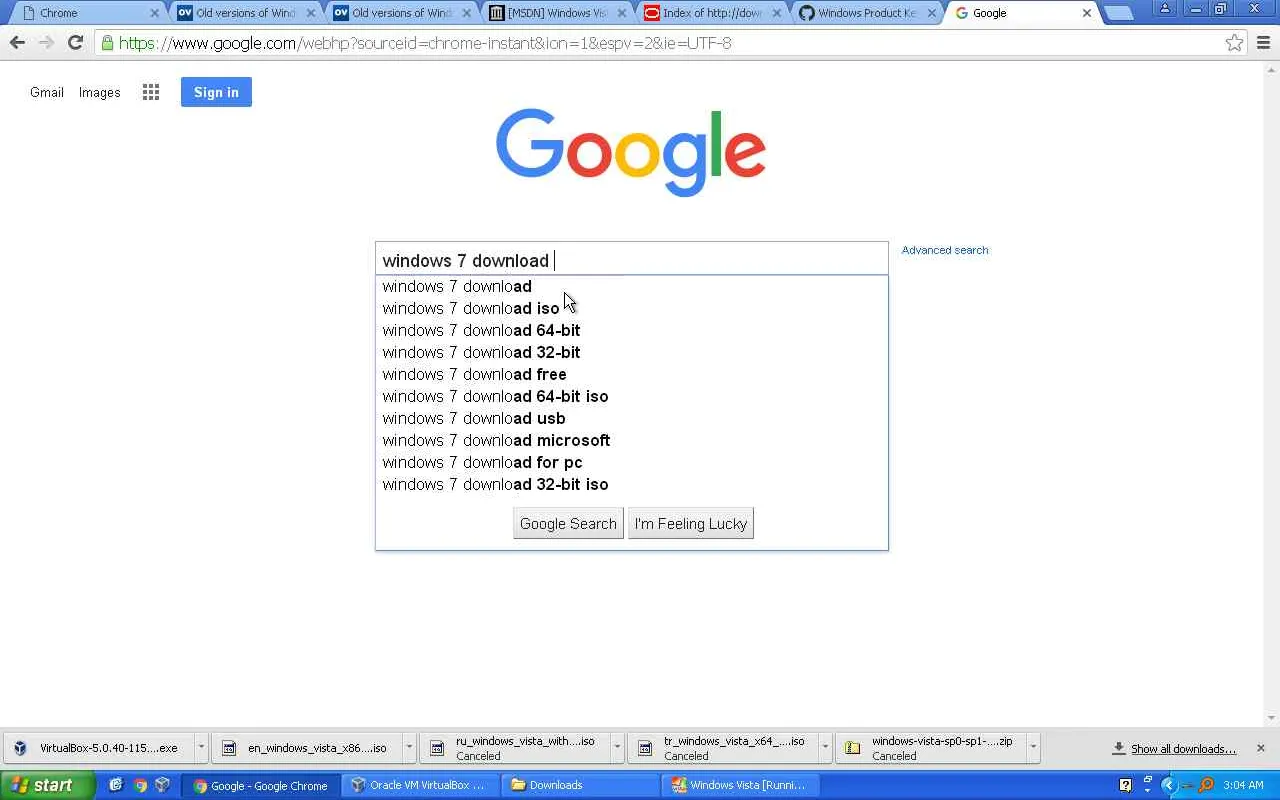Pick suggestion 'windows 7 download 64-bit'
Screen dimensions: 1280x800
pyautogui.click(x=631, y=330)
